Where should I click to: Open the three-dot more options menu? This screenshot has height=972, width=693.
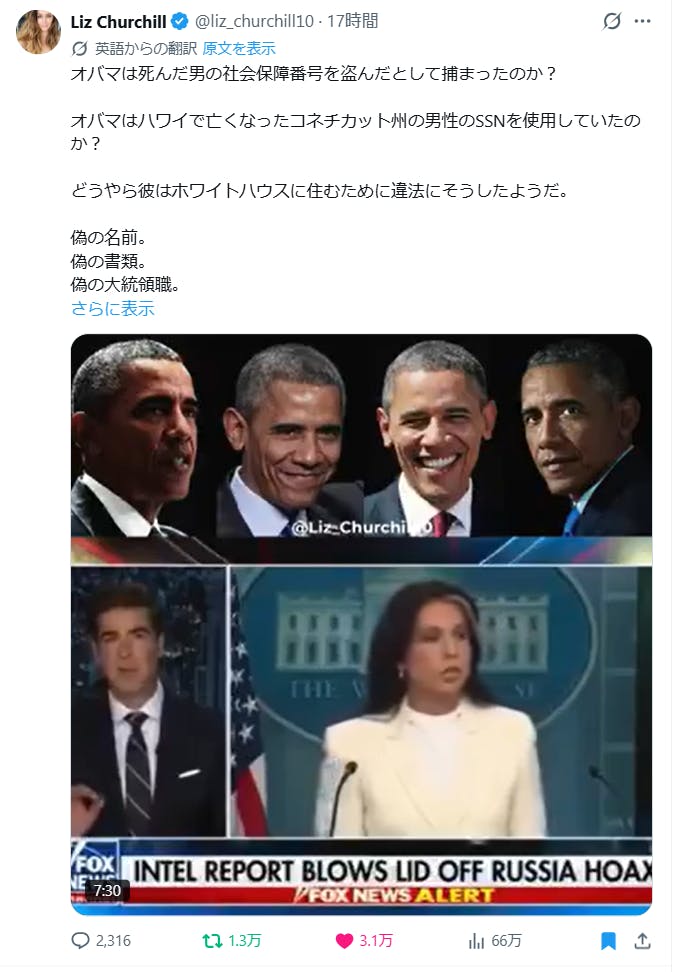pos(642,22)
